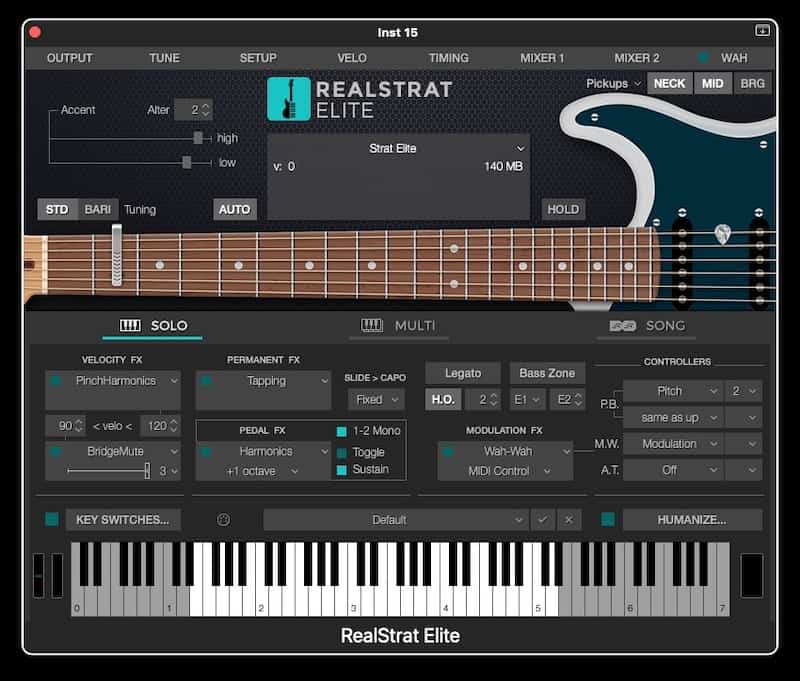Select the MULTI mode tab
Image resolution: width=800 pixels, height=681 pixels.
point(398,326)
